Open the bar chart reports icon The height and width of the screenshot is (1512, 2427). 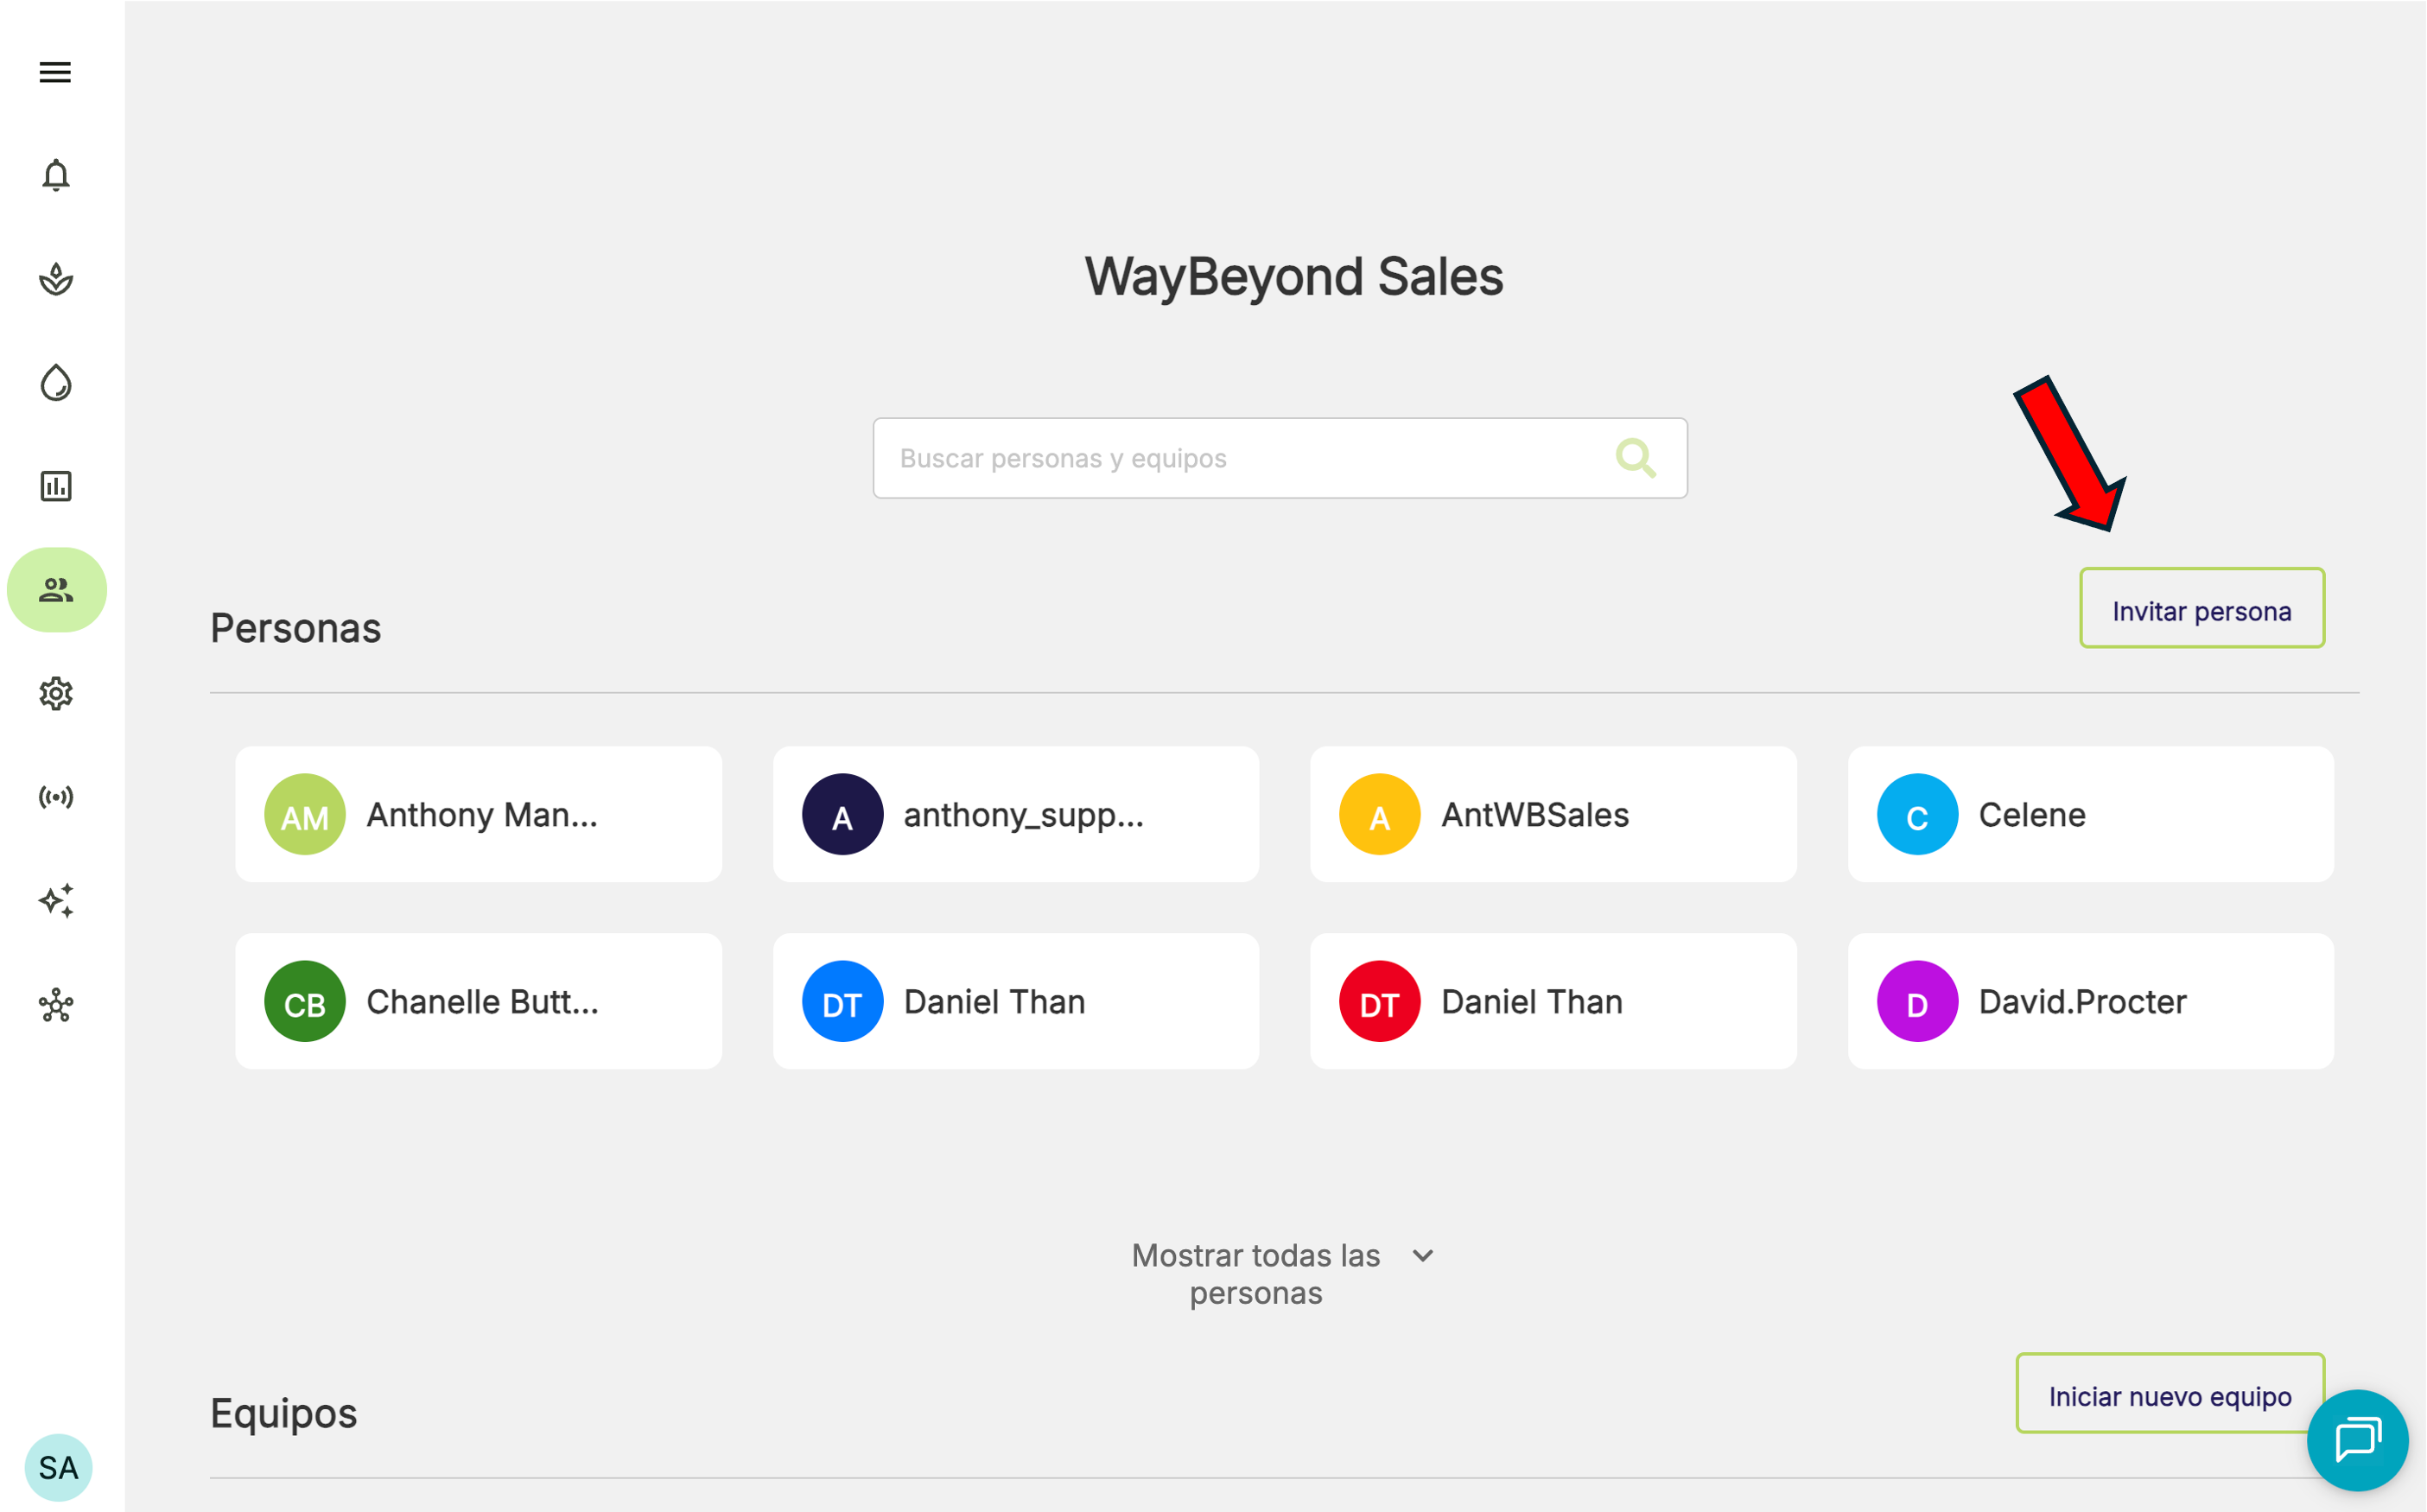pos(56,486)
